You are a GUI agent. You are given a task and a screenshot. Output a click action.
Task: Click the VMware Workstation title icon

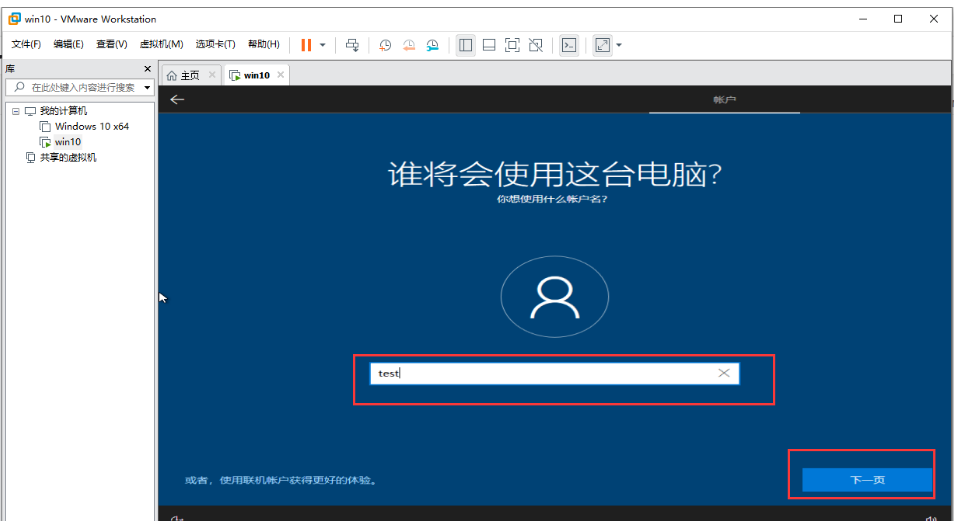[x=14, y=19]
